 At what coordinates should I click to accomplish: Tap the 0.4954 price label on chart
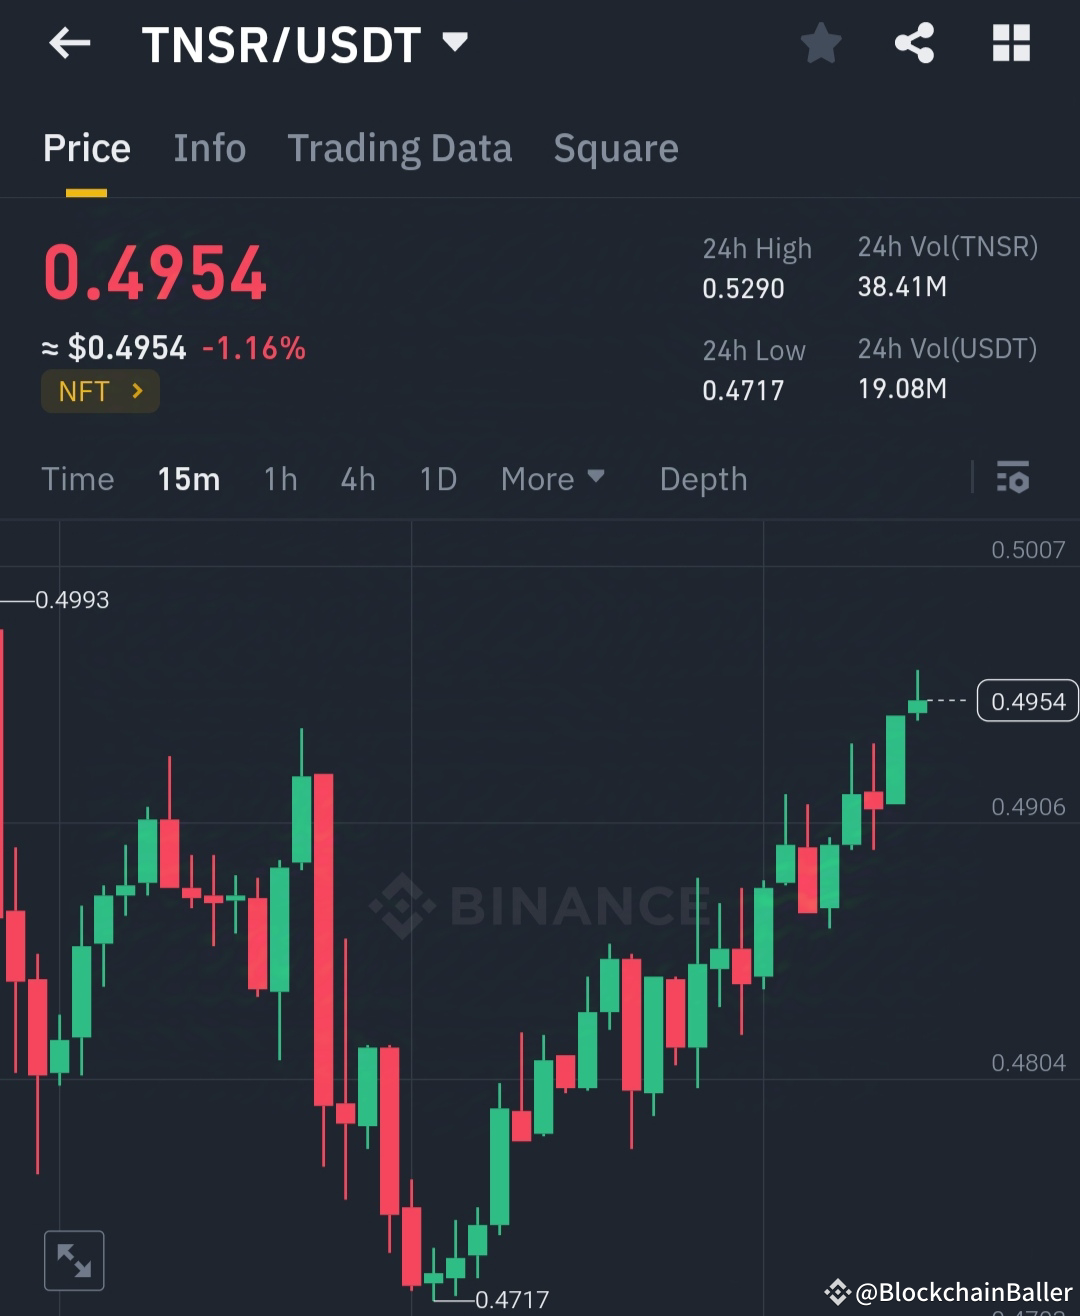click(x=1027, y=701)
